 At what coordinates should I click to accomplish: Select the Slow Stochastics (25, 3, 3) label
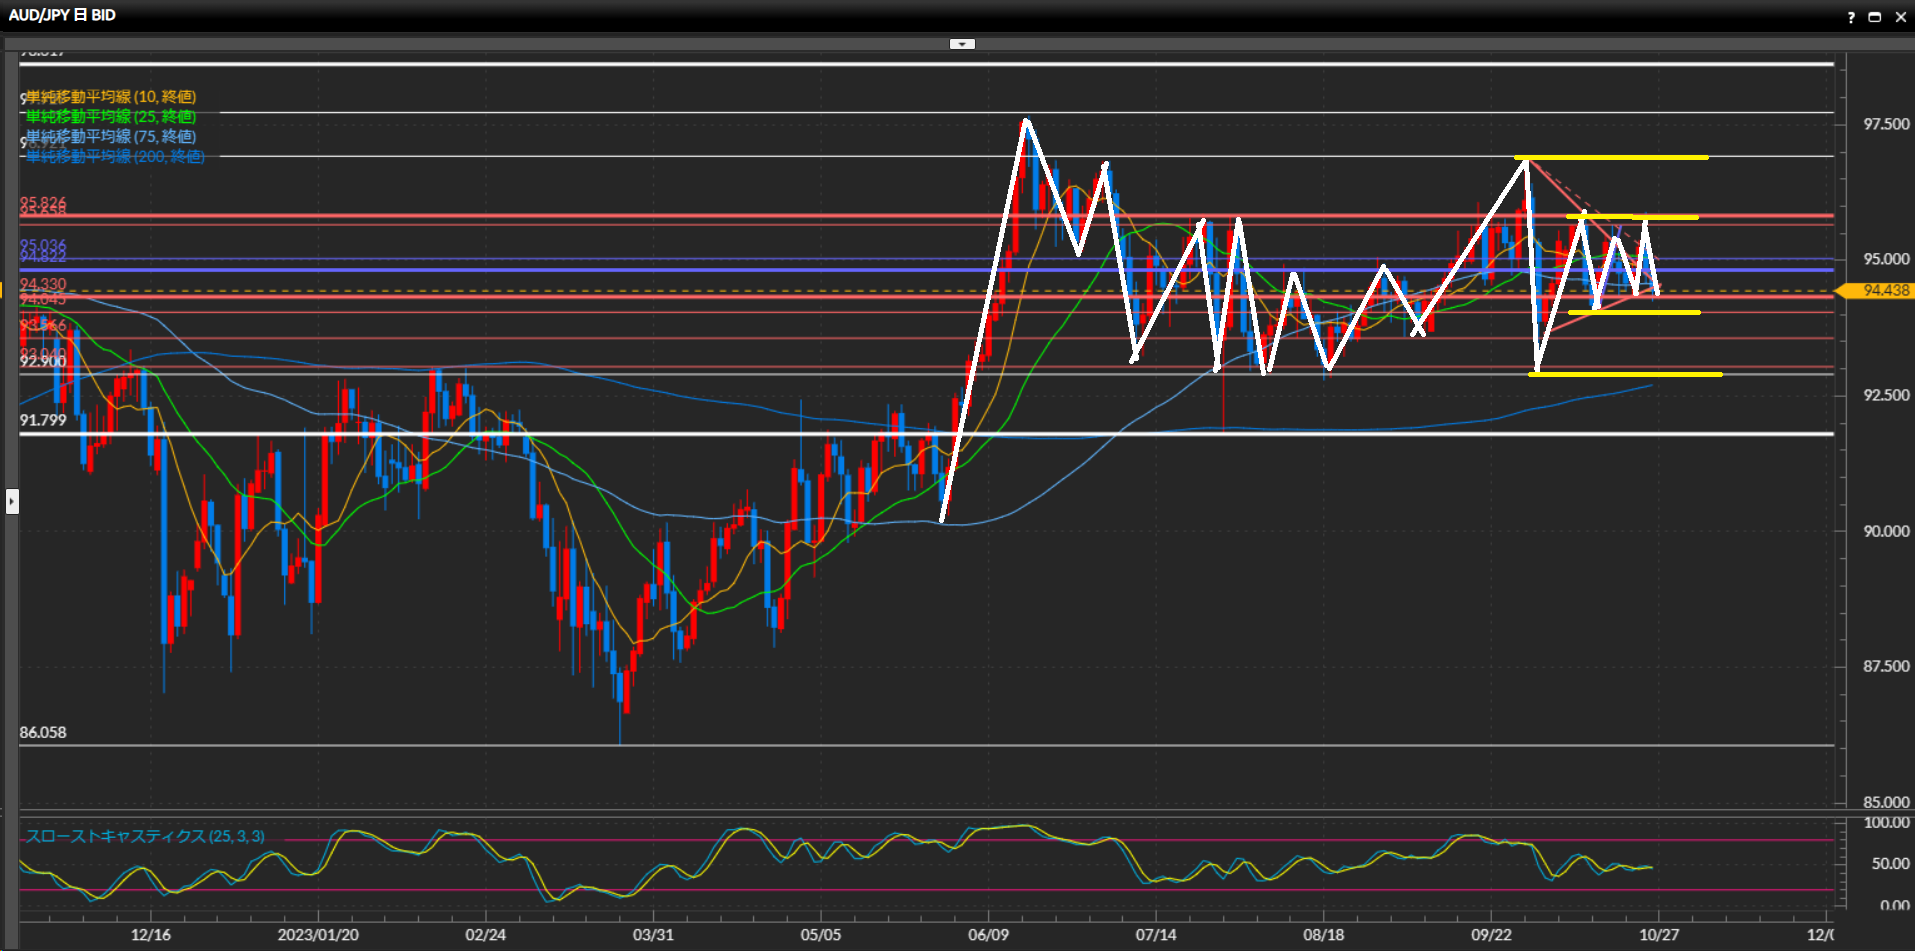[145, 836]
